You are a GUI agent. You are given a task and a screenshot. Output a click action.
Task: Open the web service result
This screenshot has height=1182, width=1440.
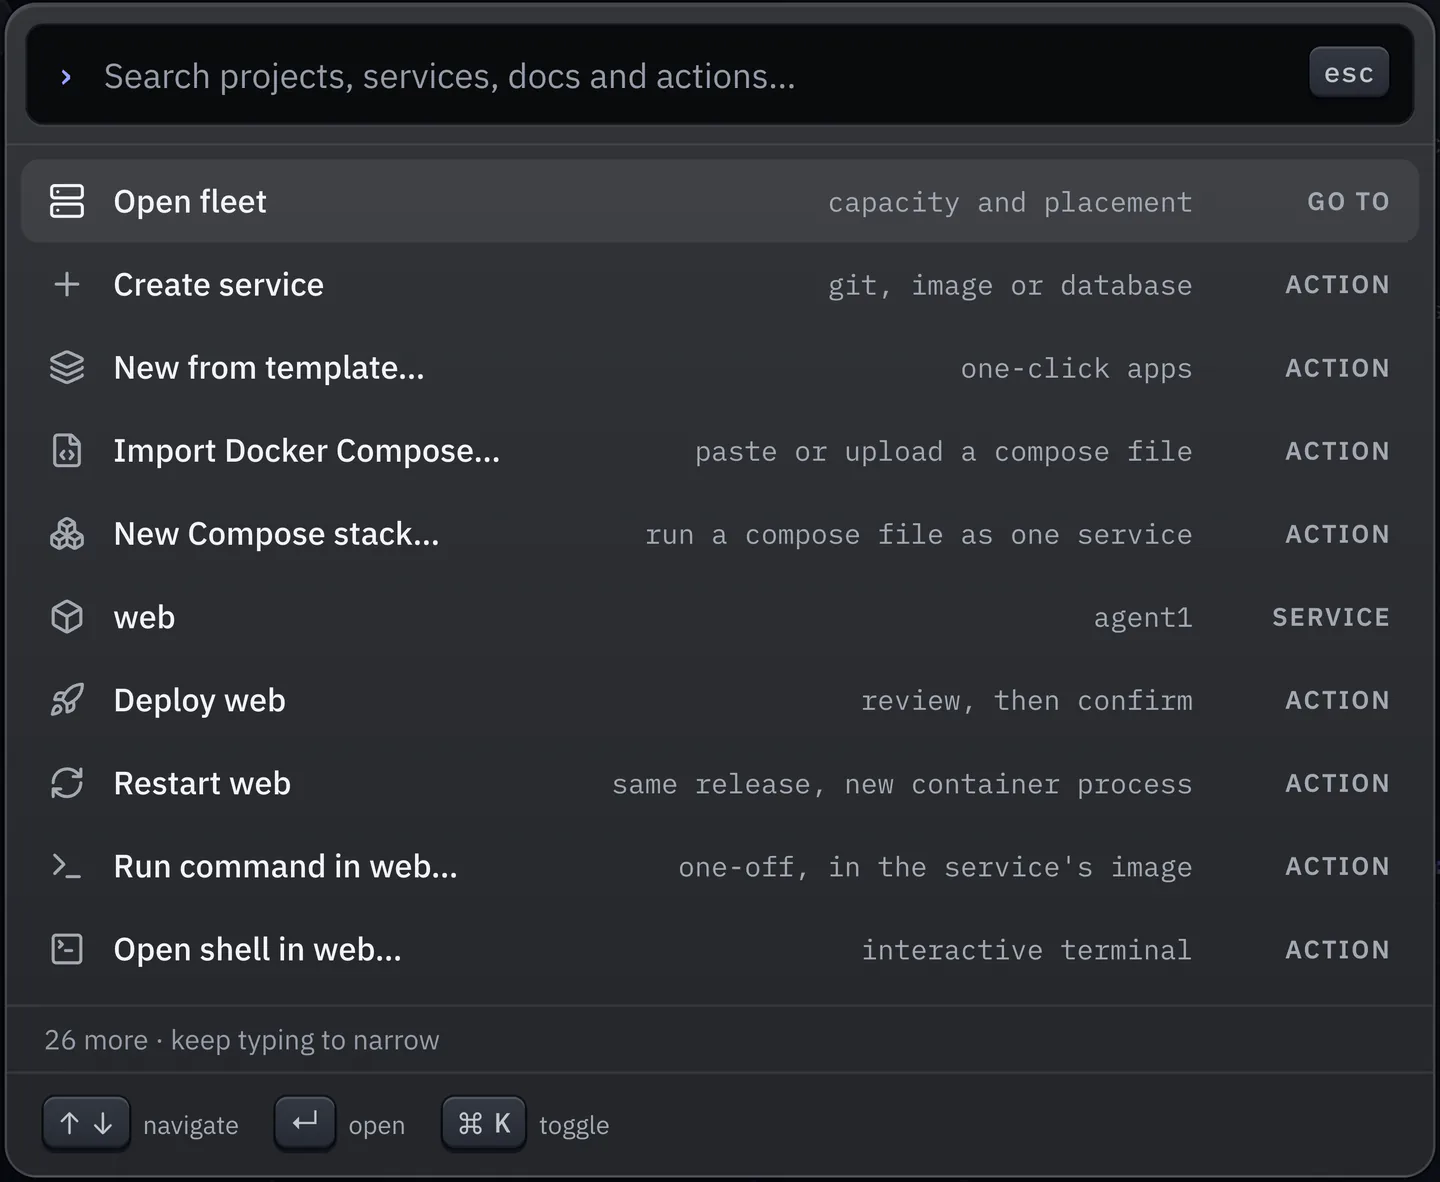pos(720,616)
